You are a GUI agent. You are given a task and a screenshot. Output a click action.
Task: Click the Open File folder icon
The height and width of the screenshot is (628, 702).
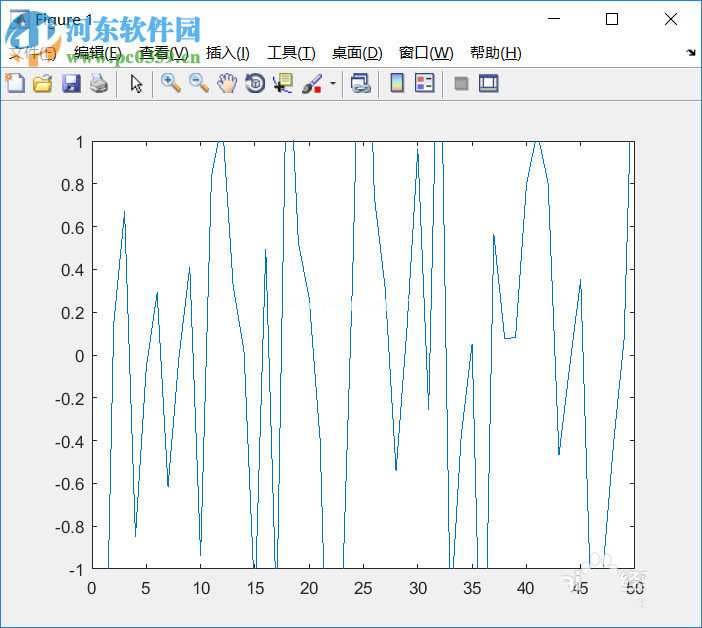42,84
